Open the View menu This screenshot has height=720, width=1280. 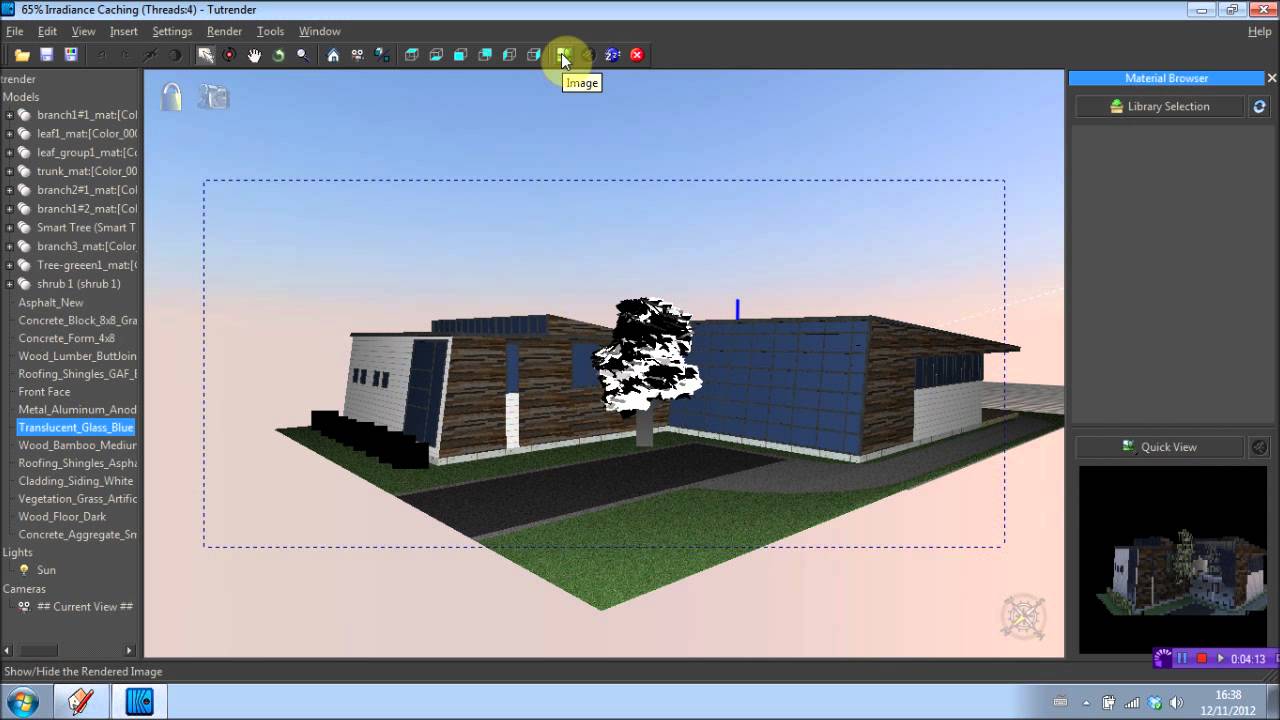coord(83,31)
